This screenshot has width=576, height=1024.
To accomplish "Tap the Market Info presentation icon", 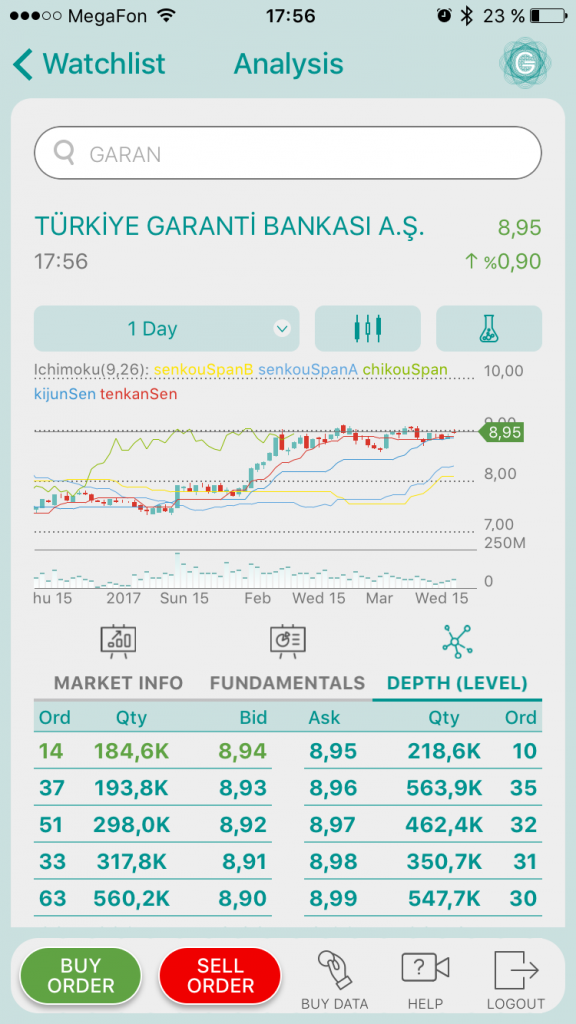I will [x=118, y=641].
